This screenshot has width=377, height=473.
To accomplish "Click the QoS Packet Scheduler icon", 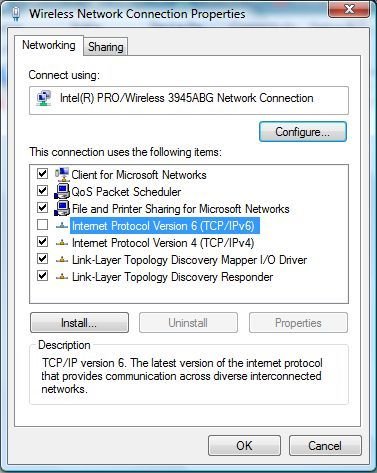I will click(x=62, y=191).
